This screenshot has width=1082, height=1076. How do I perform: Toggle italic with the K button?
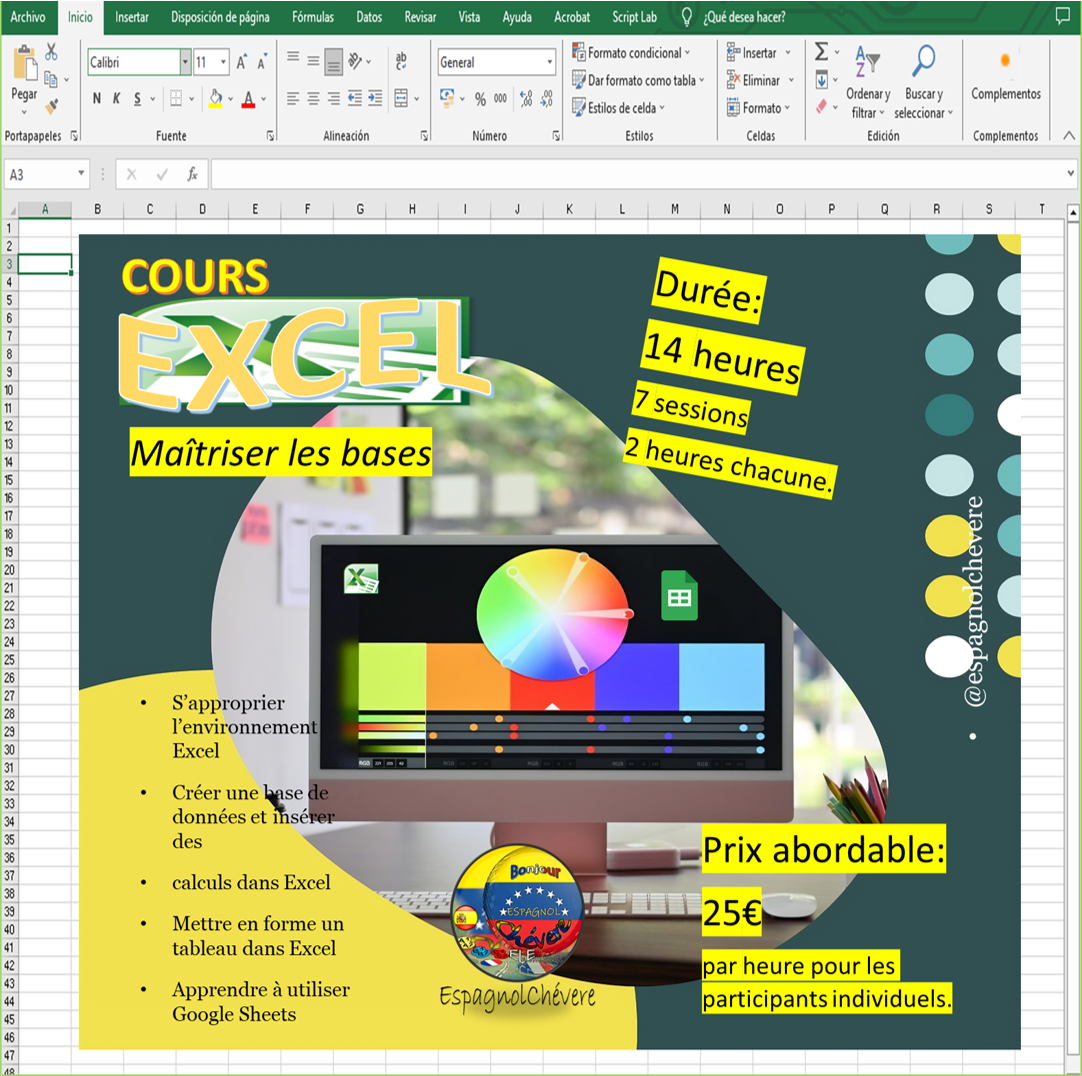117,99
